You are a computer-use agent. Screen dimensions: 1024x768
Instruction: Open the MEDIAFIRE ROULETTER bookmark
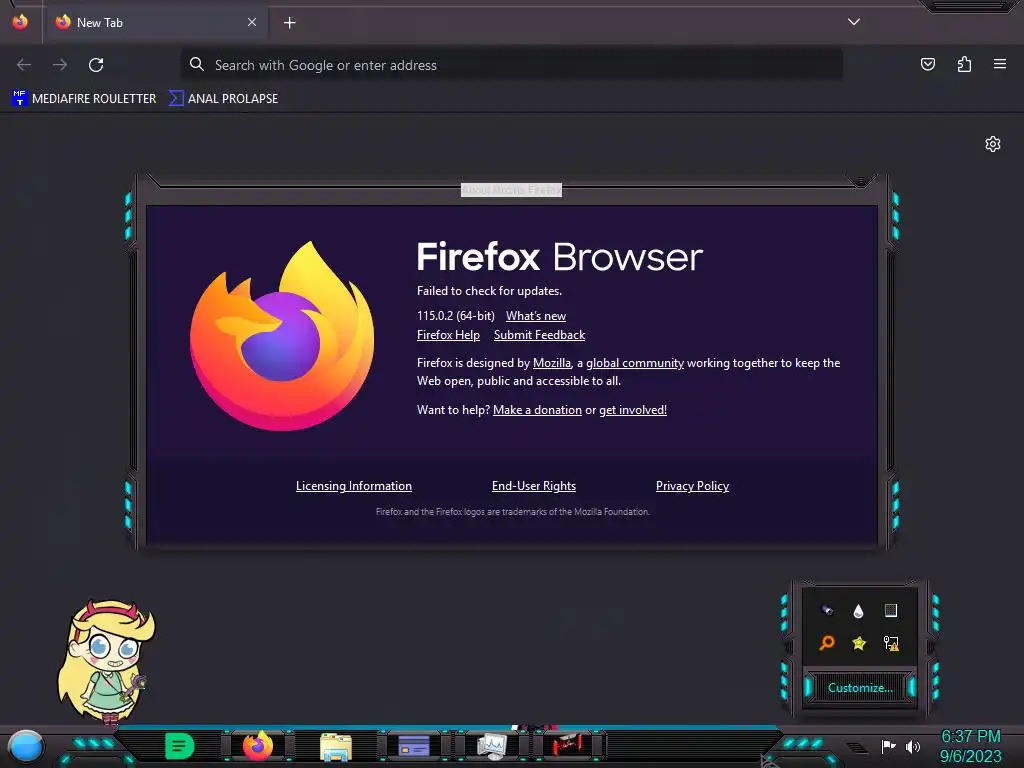(84, 99)
